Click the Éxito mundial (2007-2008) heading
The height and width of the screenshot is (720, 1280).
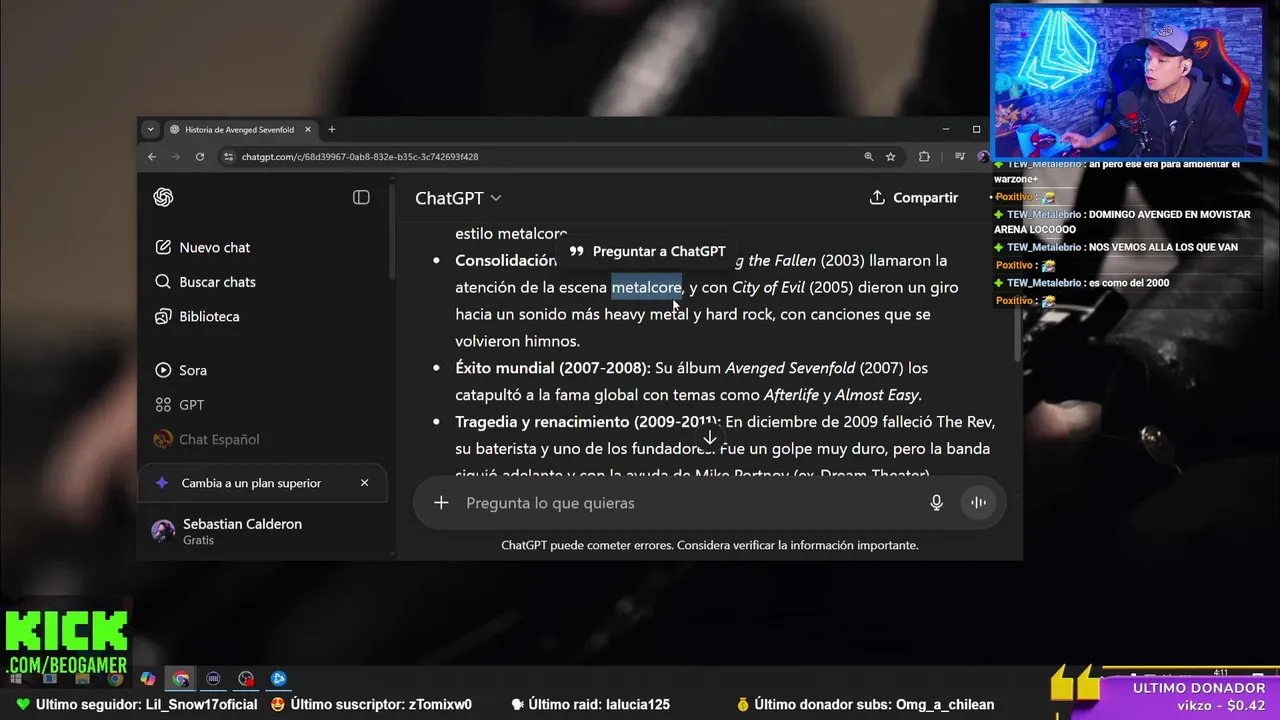(553, 368)
